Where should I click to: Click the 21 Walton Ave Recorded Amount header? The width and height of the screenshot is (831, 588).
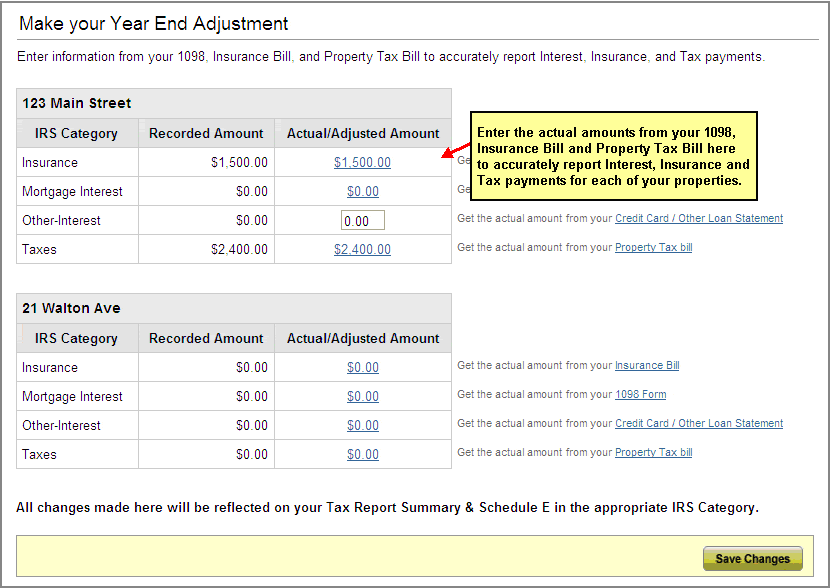pos(206,338)
